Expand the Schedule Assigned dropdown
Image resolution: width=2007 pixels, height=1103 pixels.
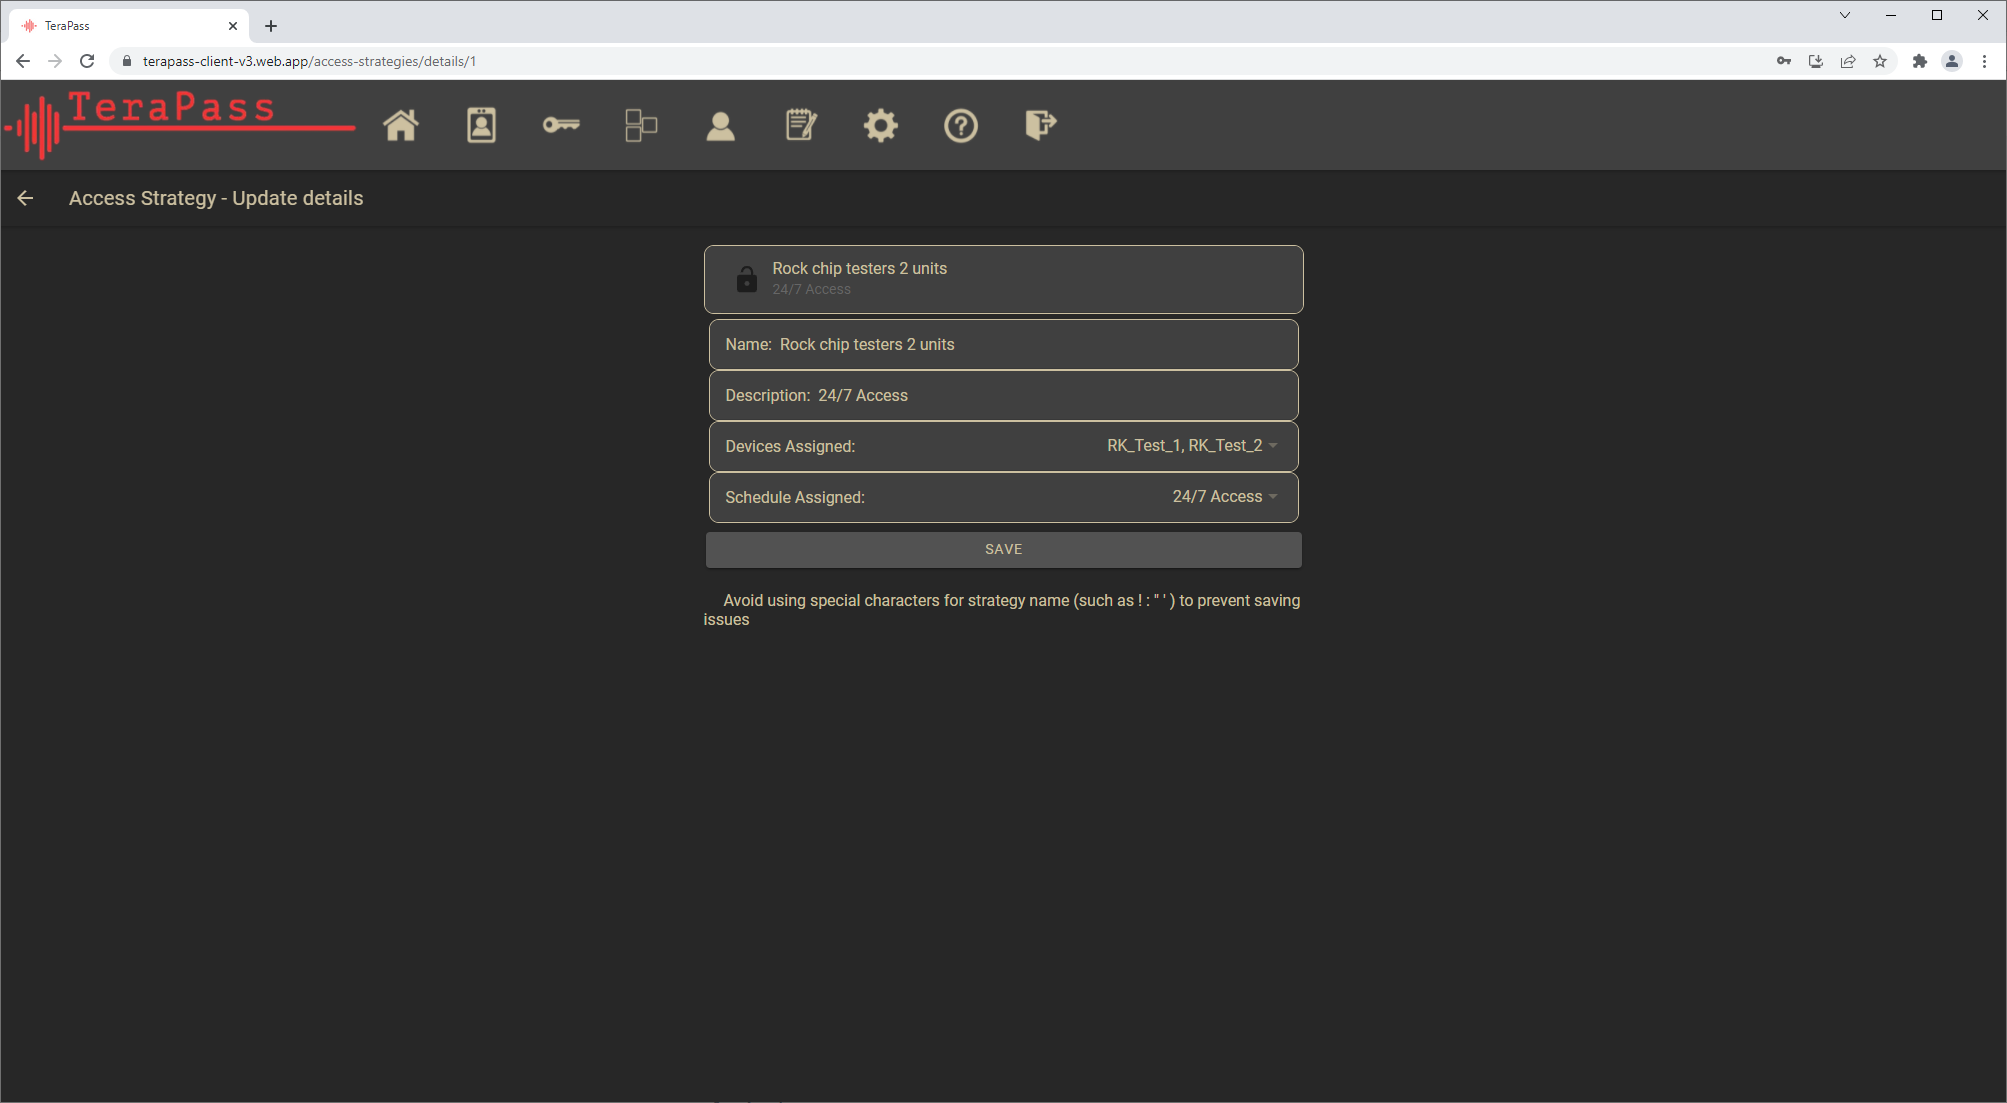tap(1223, 497)
